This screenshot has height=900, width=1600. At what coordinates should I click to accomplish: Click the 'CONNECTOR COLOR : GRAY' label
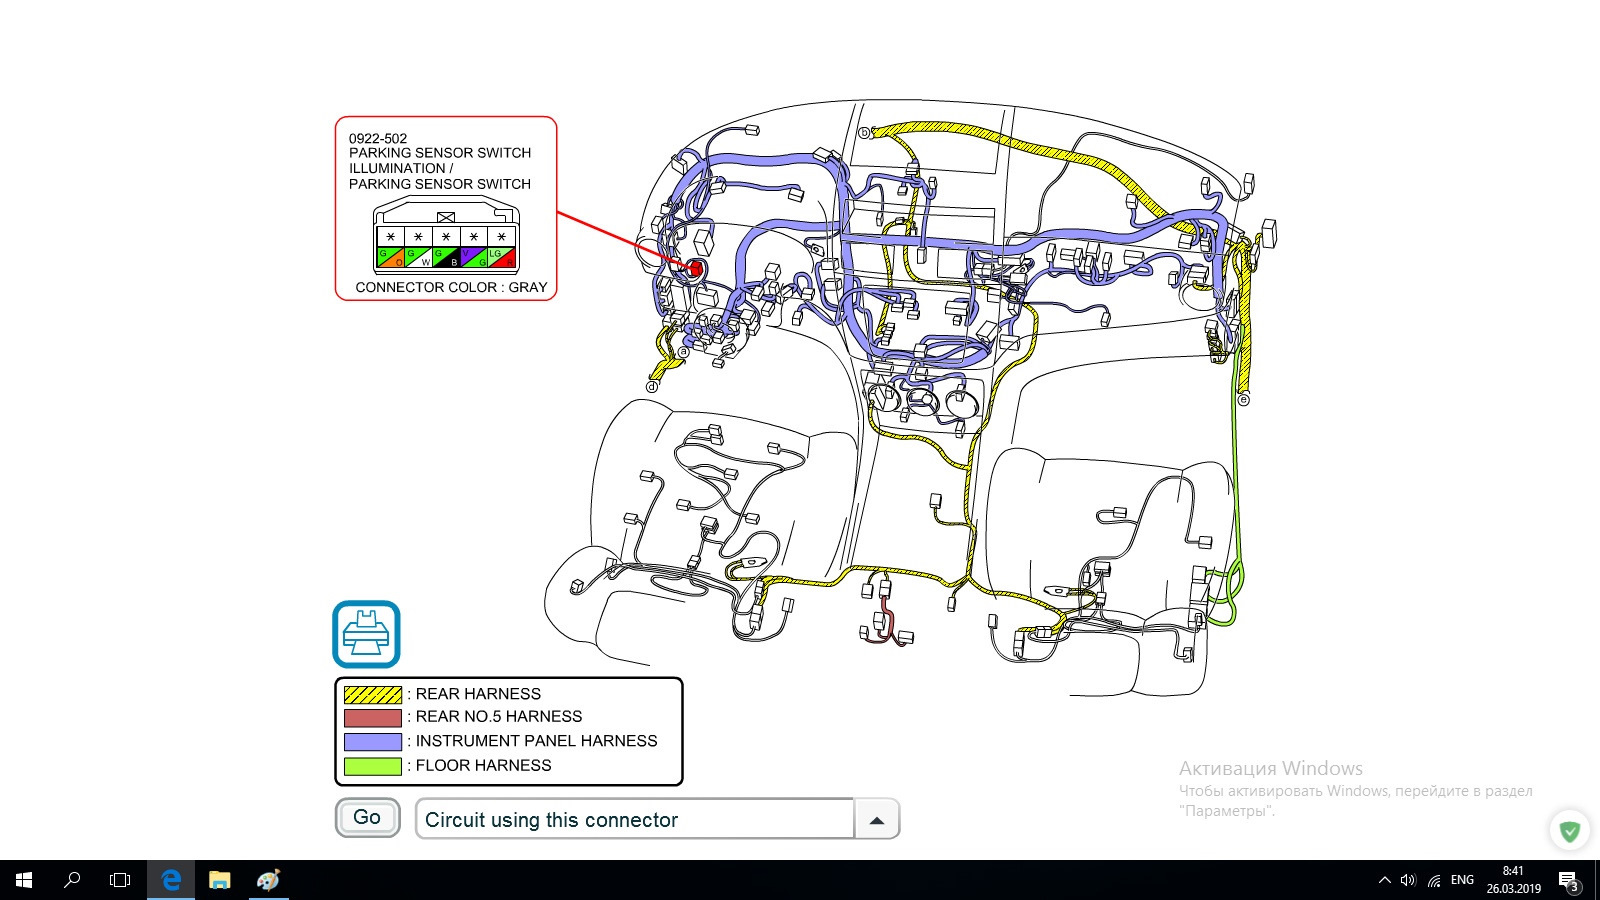pos(451,287)
